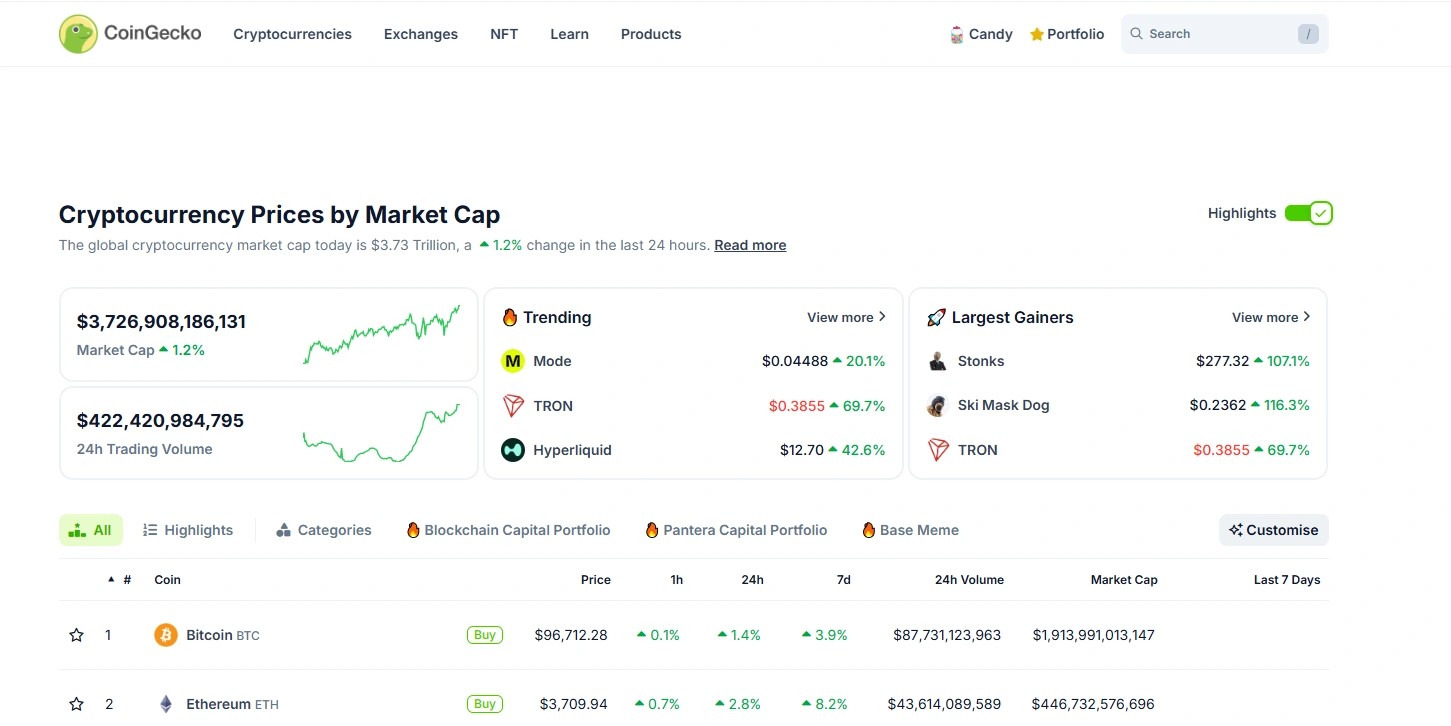Expand Largest Gainers with View more

[x=1271, y=317]
